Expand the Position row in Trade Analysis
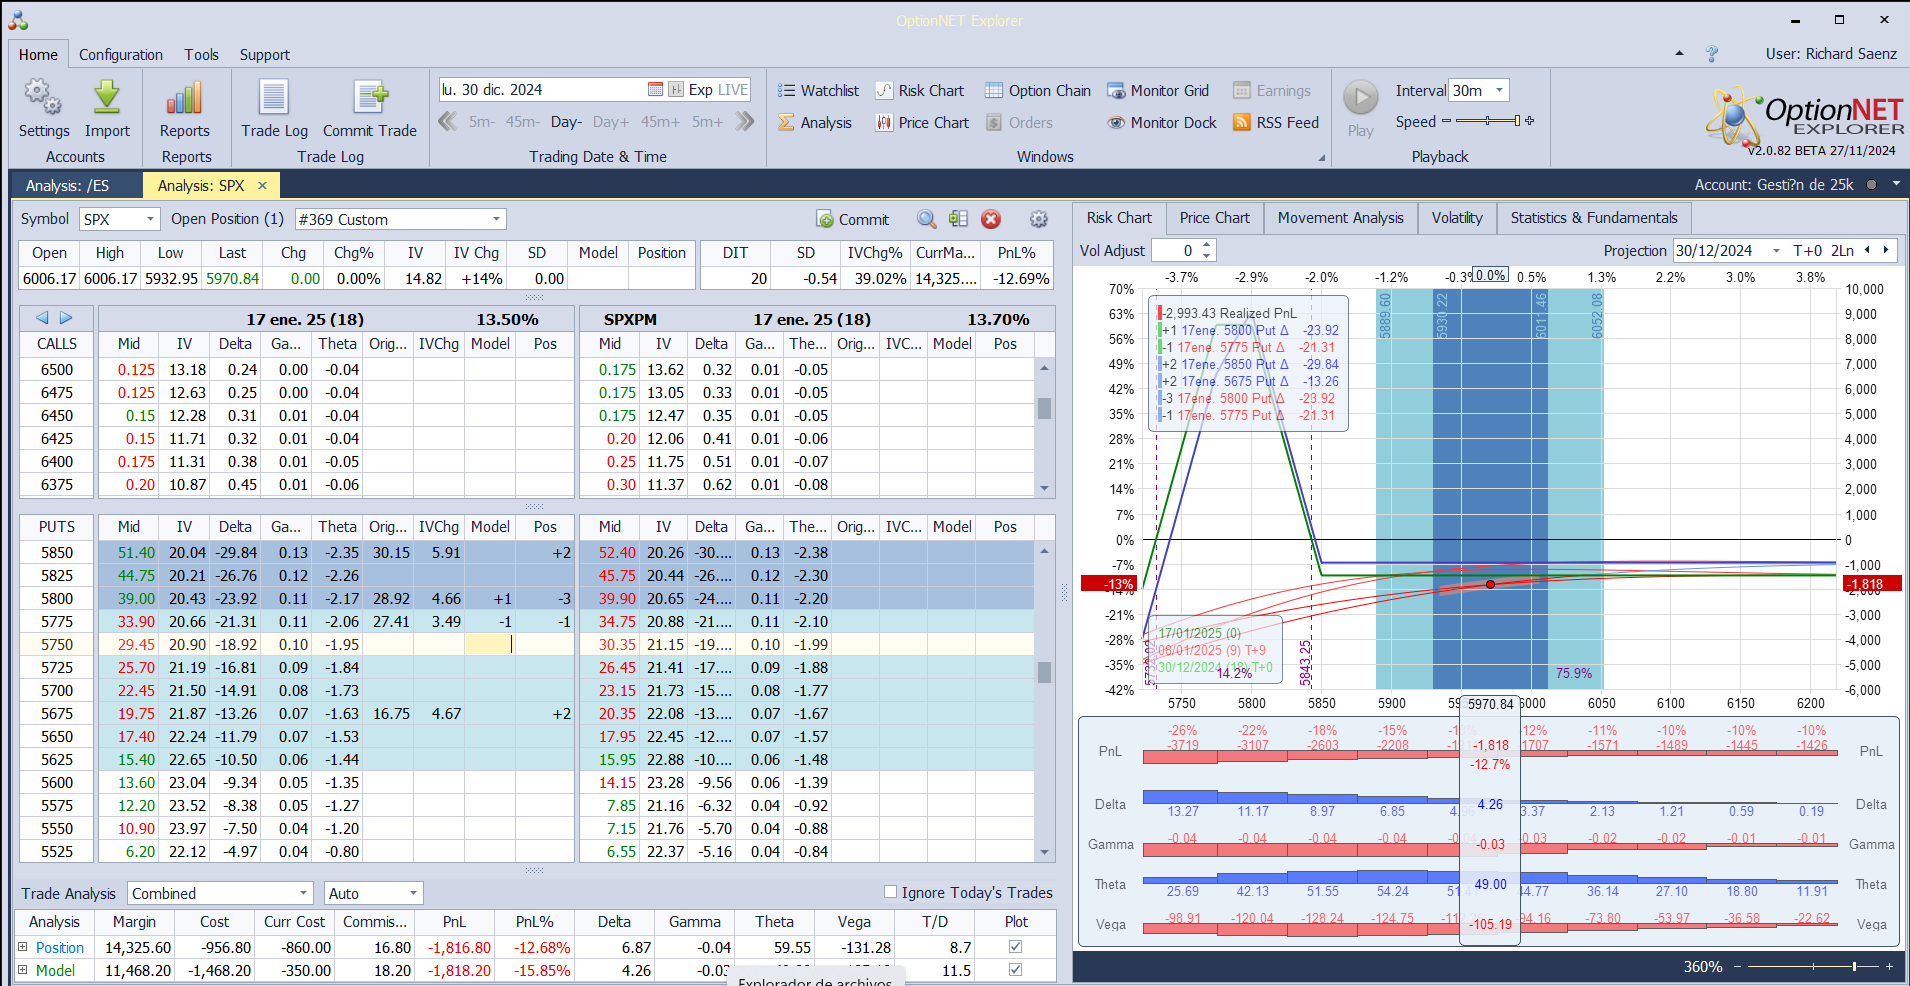 [23, 947]
